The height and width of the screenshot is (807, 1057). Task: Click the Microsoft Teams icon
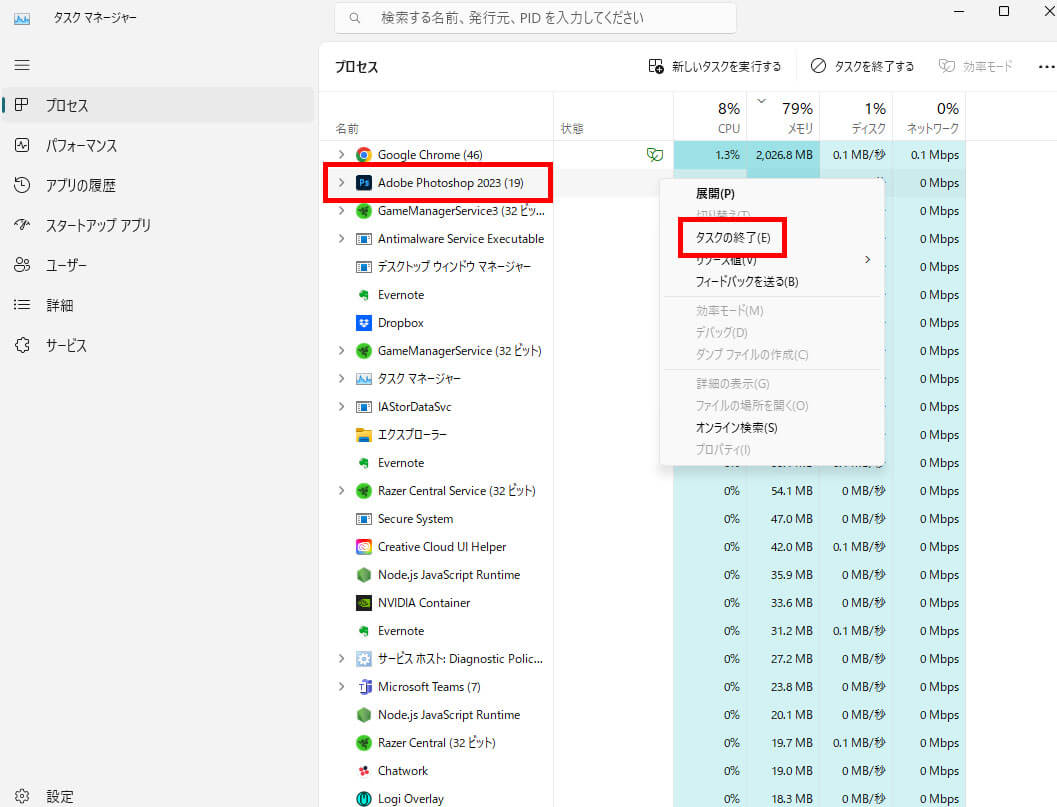click(363, 687)
